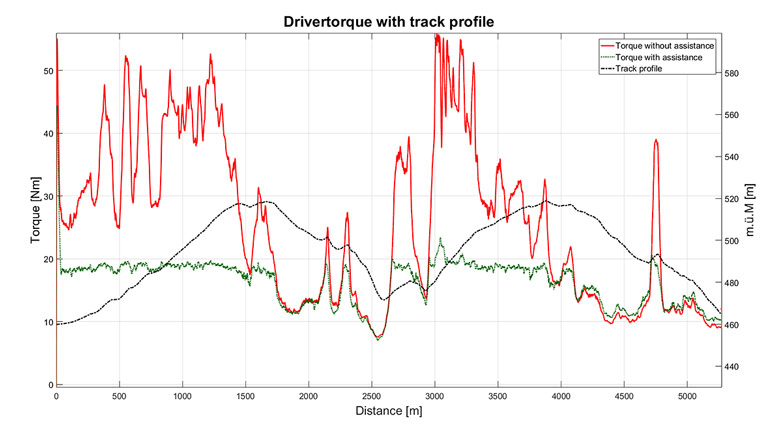Click the 30 tick on torque axis
Screen dimensions: 782x435
(x=44, y=196)
